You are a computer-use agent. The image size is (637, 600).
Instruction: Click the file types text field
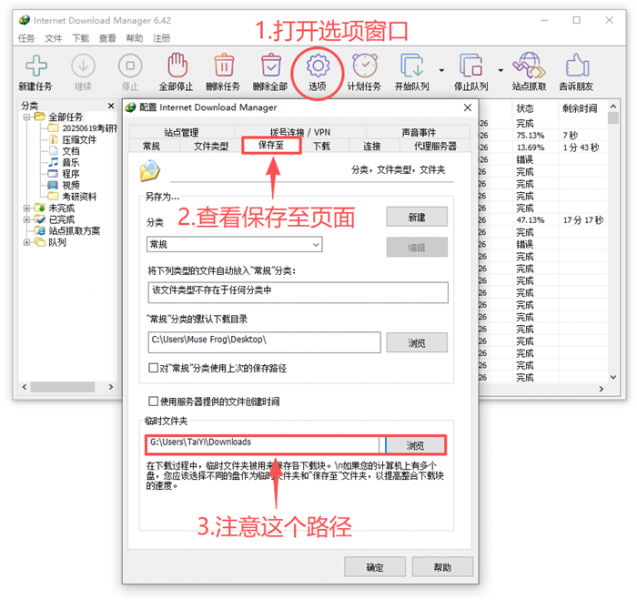[298, 292]
